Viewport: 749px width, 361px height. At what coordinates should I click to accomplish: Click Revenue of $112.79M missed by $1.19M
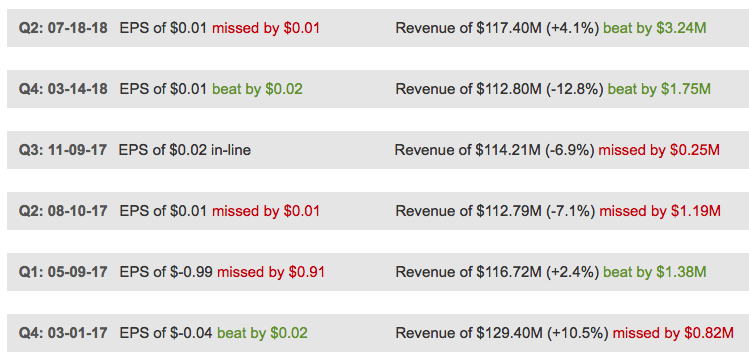point(558,211)
